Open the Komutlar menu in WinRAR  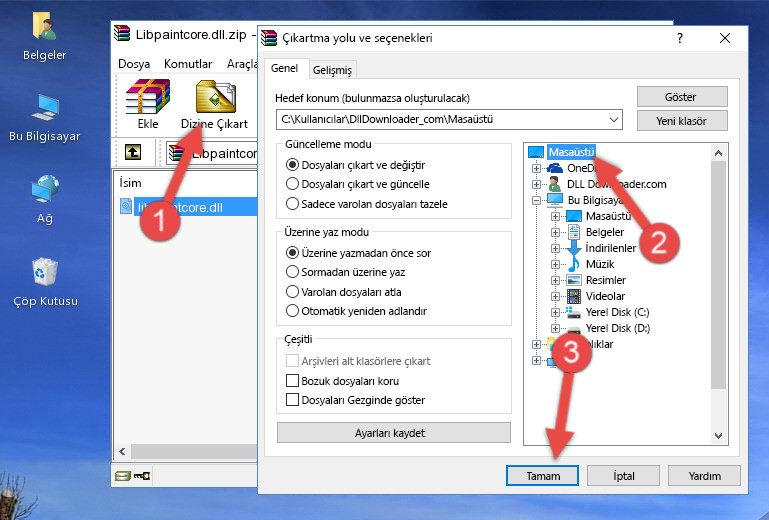pyautogui.click(x=188, y=64)
